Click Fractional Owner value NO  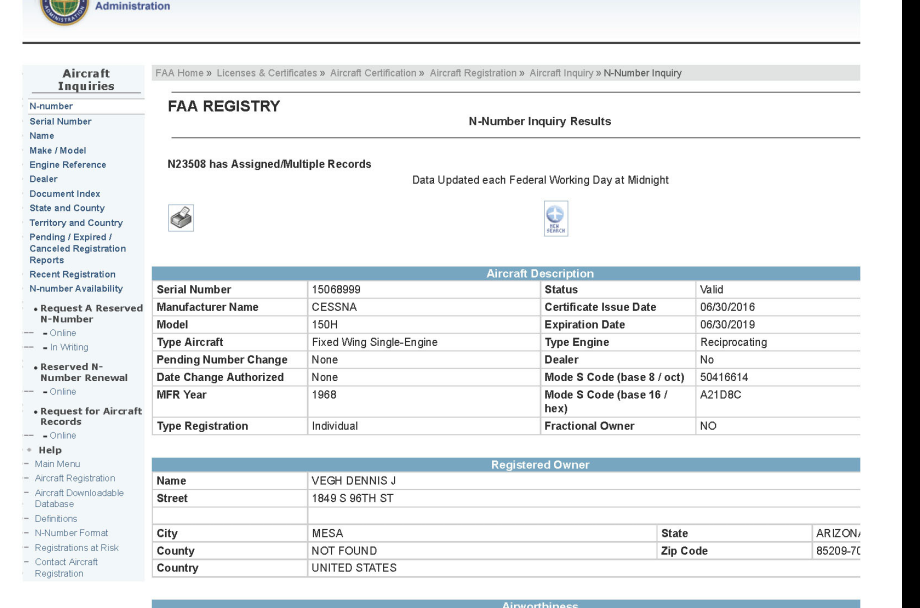(x=708, y=426)
